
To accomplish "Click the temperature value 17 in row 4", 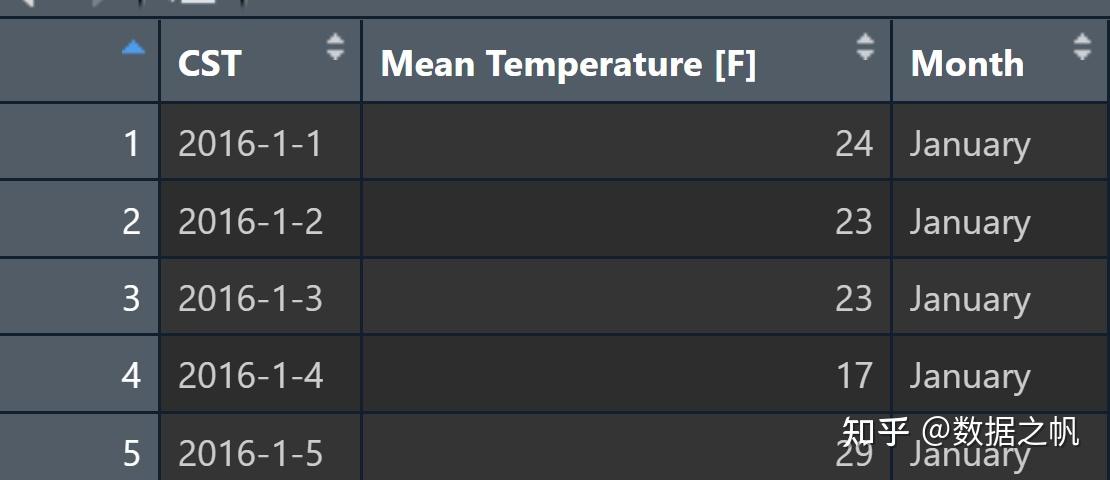I will pos(854,376).
